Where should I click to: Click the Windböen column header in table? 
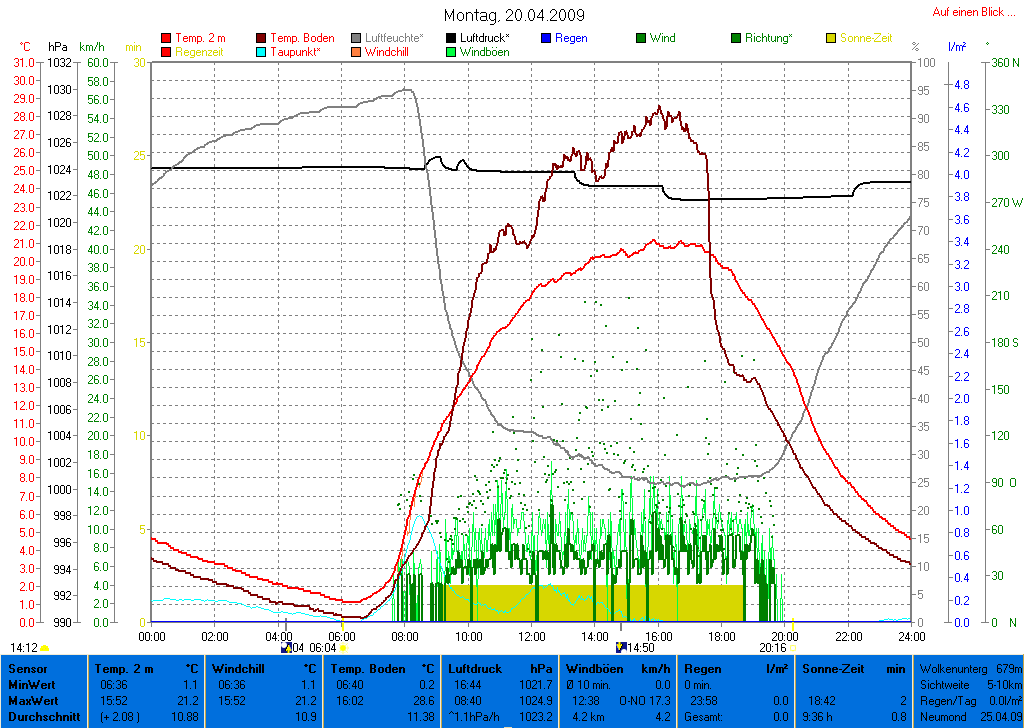(594, 668)
